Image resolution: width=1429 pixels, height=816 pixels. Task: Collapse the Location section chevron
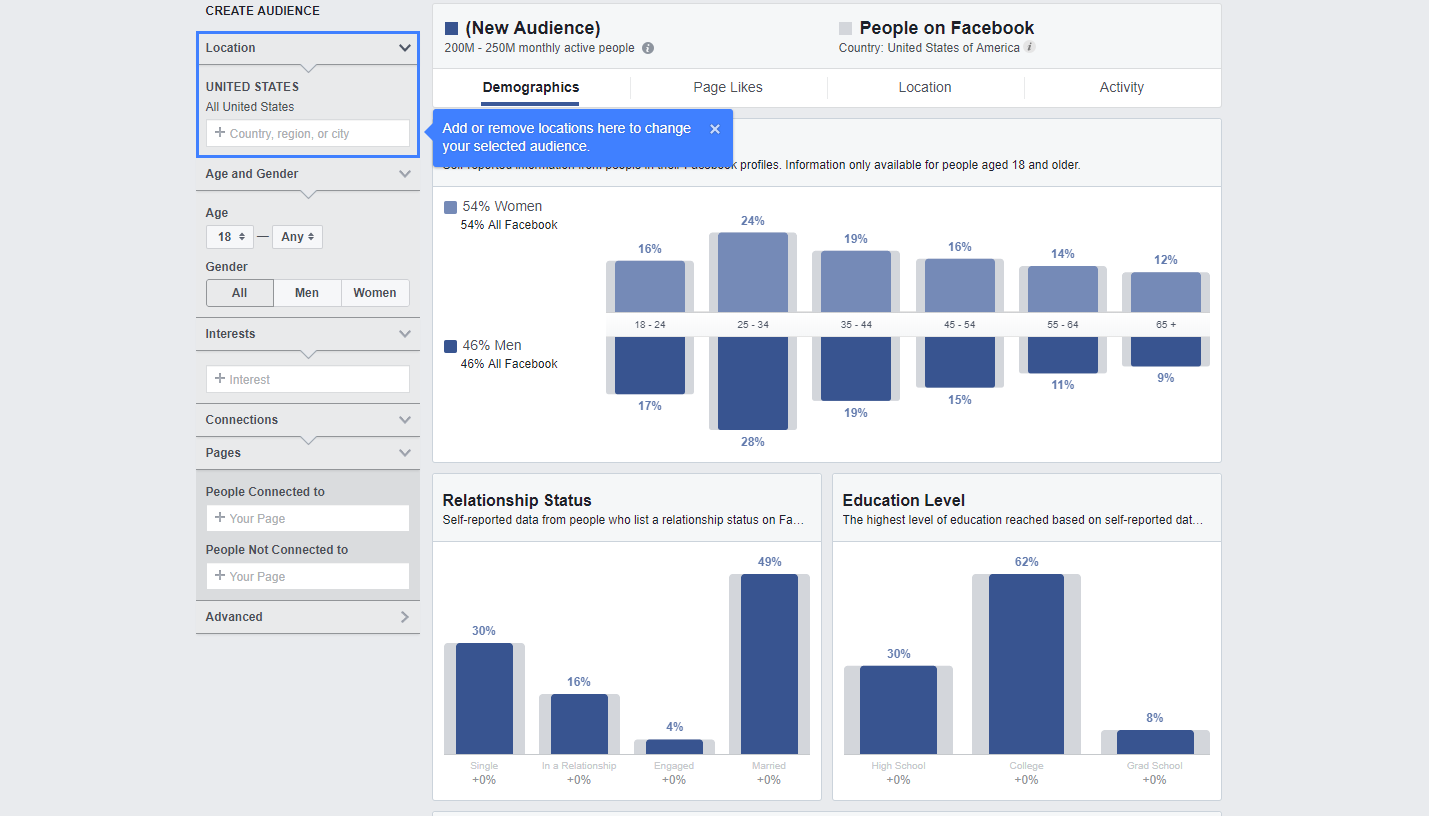tap(404, 48)
